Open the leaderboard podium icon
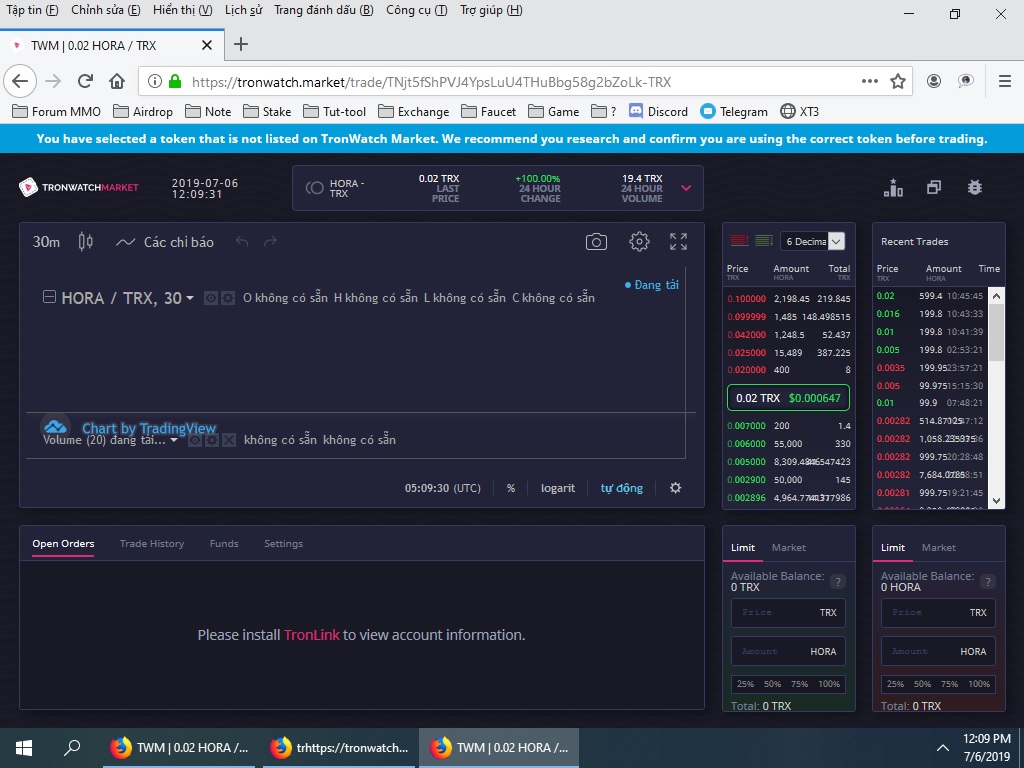This screenshot has height=768, width=1024. tap(893, 188)
